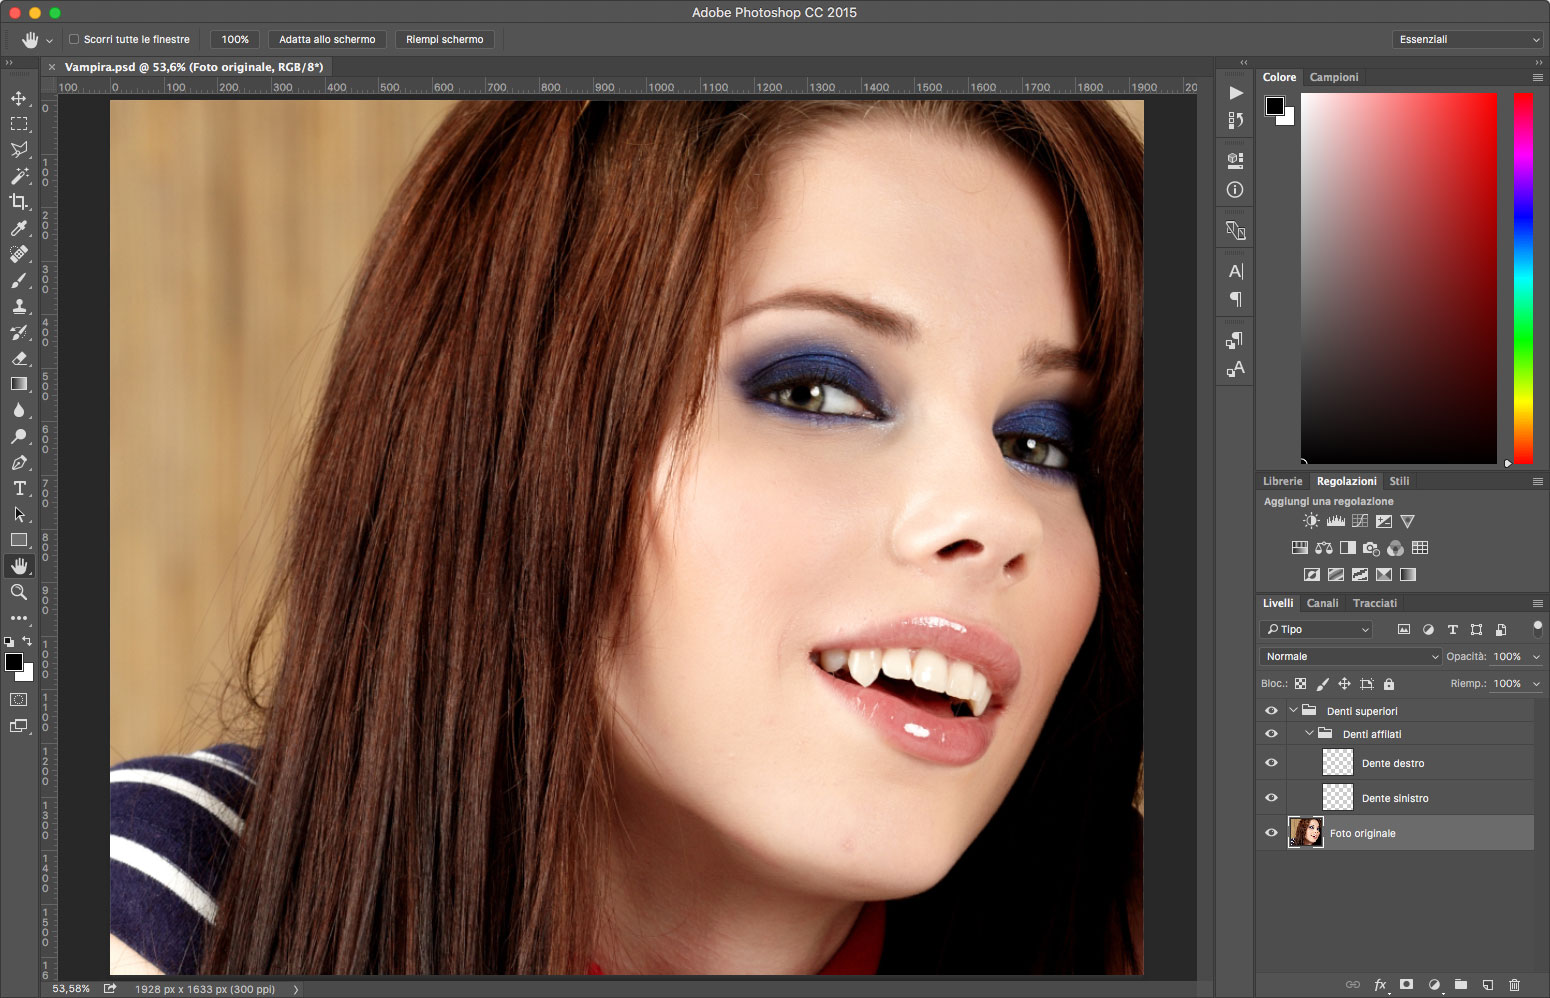Open the Paragraph panel icon
Viewport: 1550px width, 998px height.
pyautogui.click(x=1235, y=299)
